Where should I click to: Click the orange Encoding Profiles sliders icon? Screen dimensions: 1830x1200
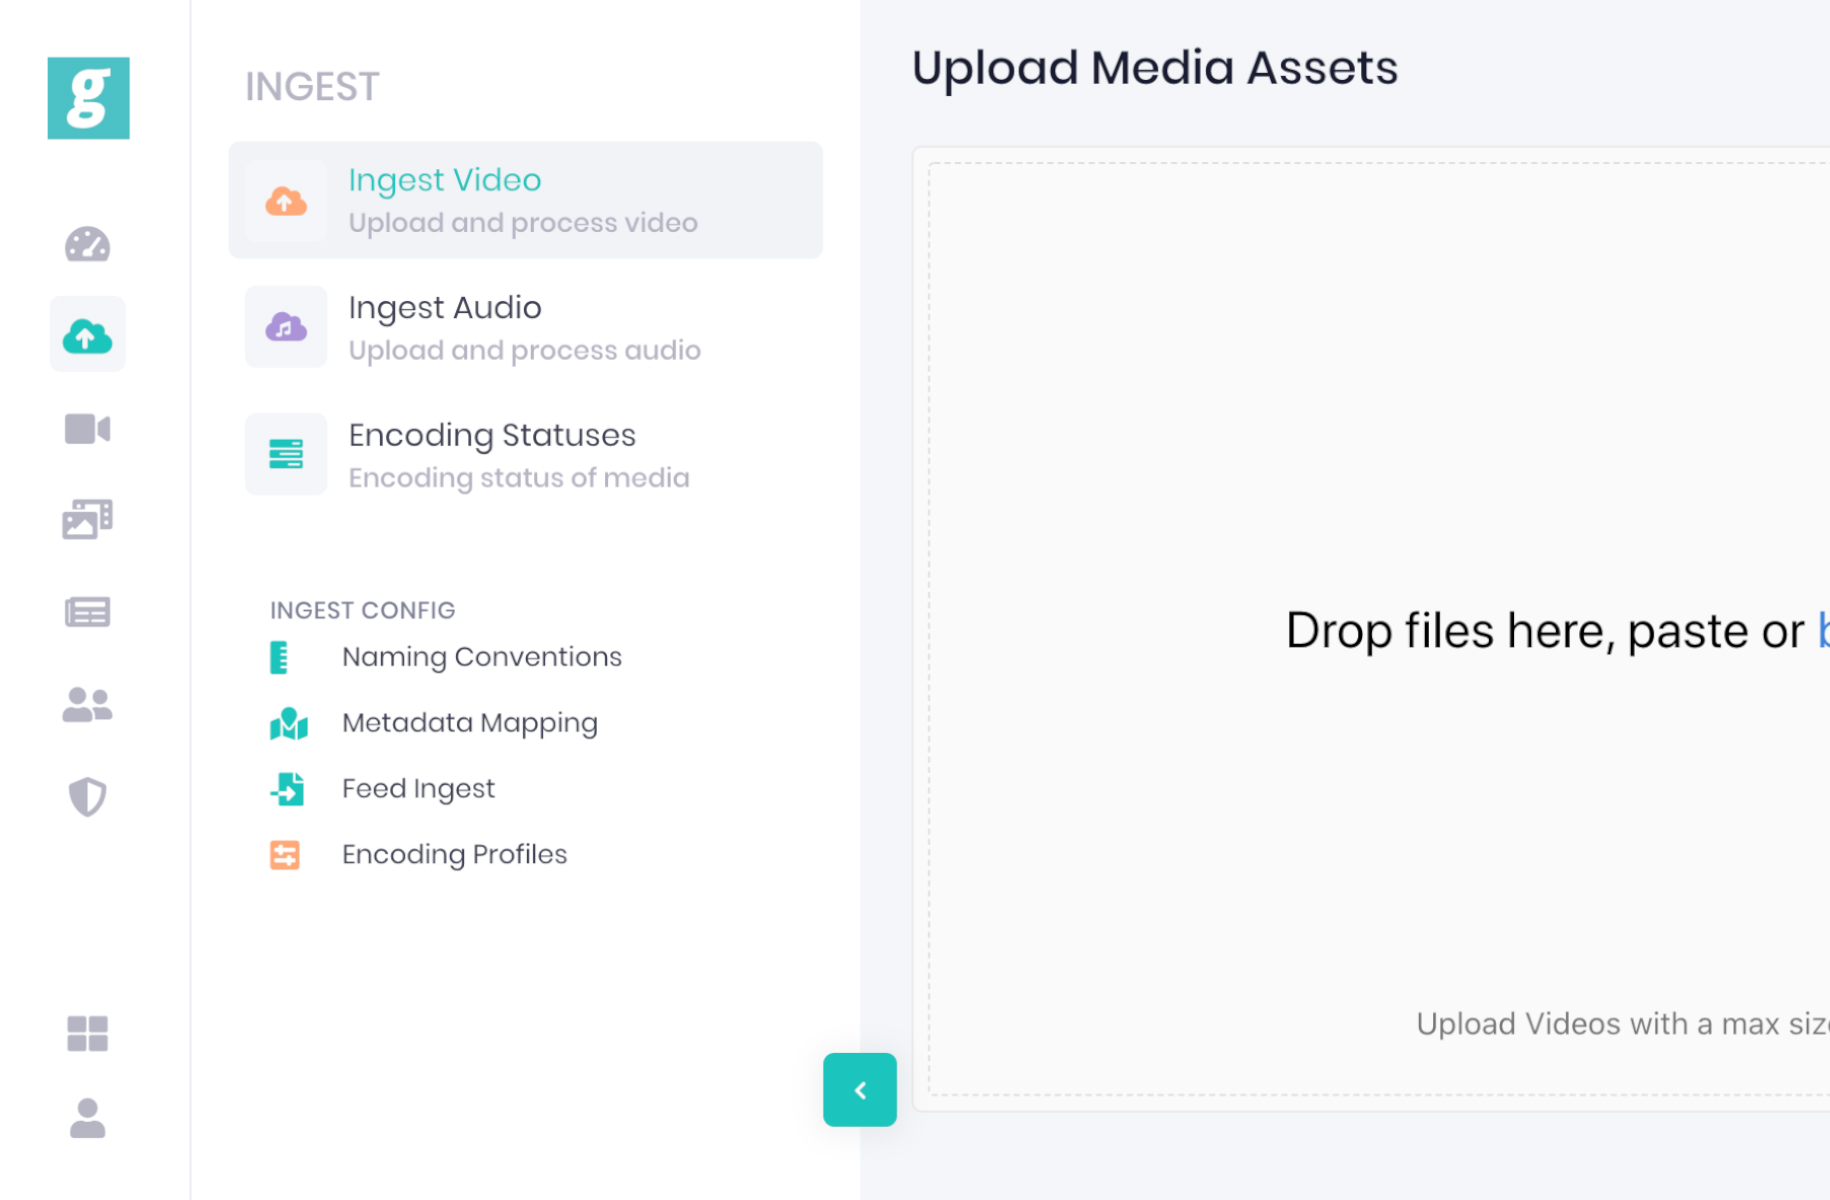[285, 855]
